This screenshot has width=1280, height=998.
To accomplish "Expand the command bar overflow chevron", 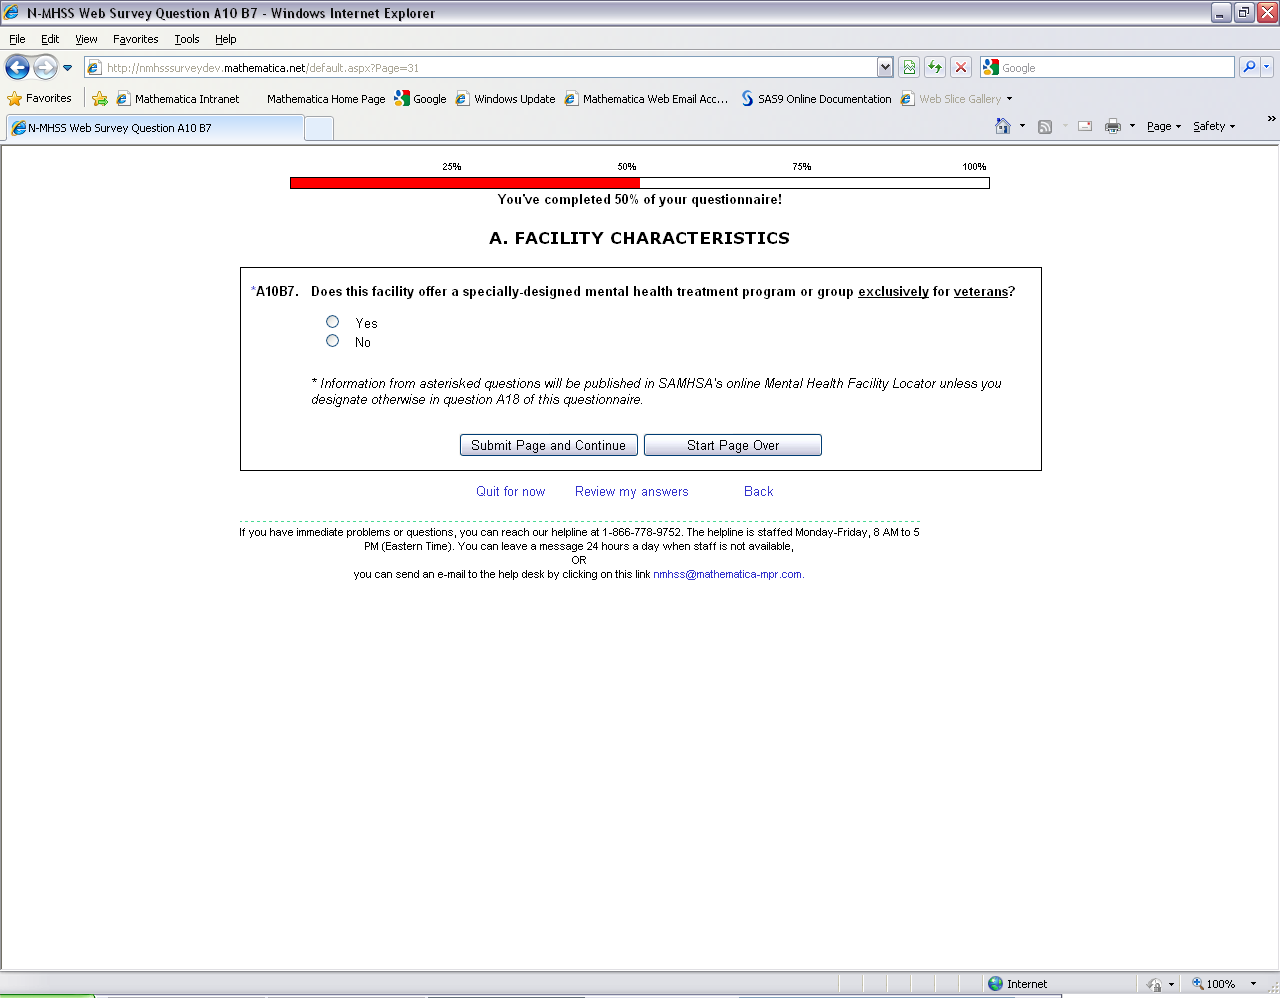I will 1271,119.
